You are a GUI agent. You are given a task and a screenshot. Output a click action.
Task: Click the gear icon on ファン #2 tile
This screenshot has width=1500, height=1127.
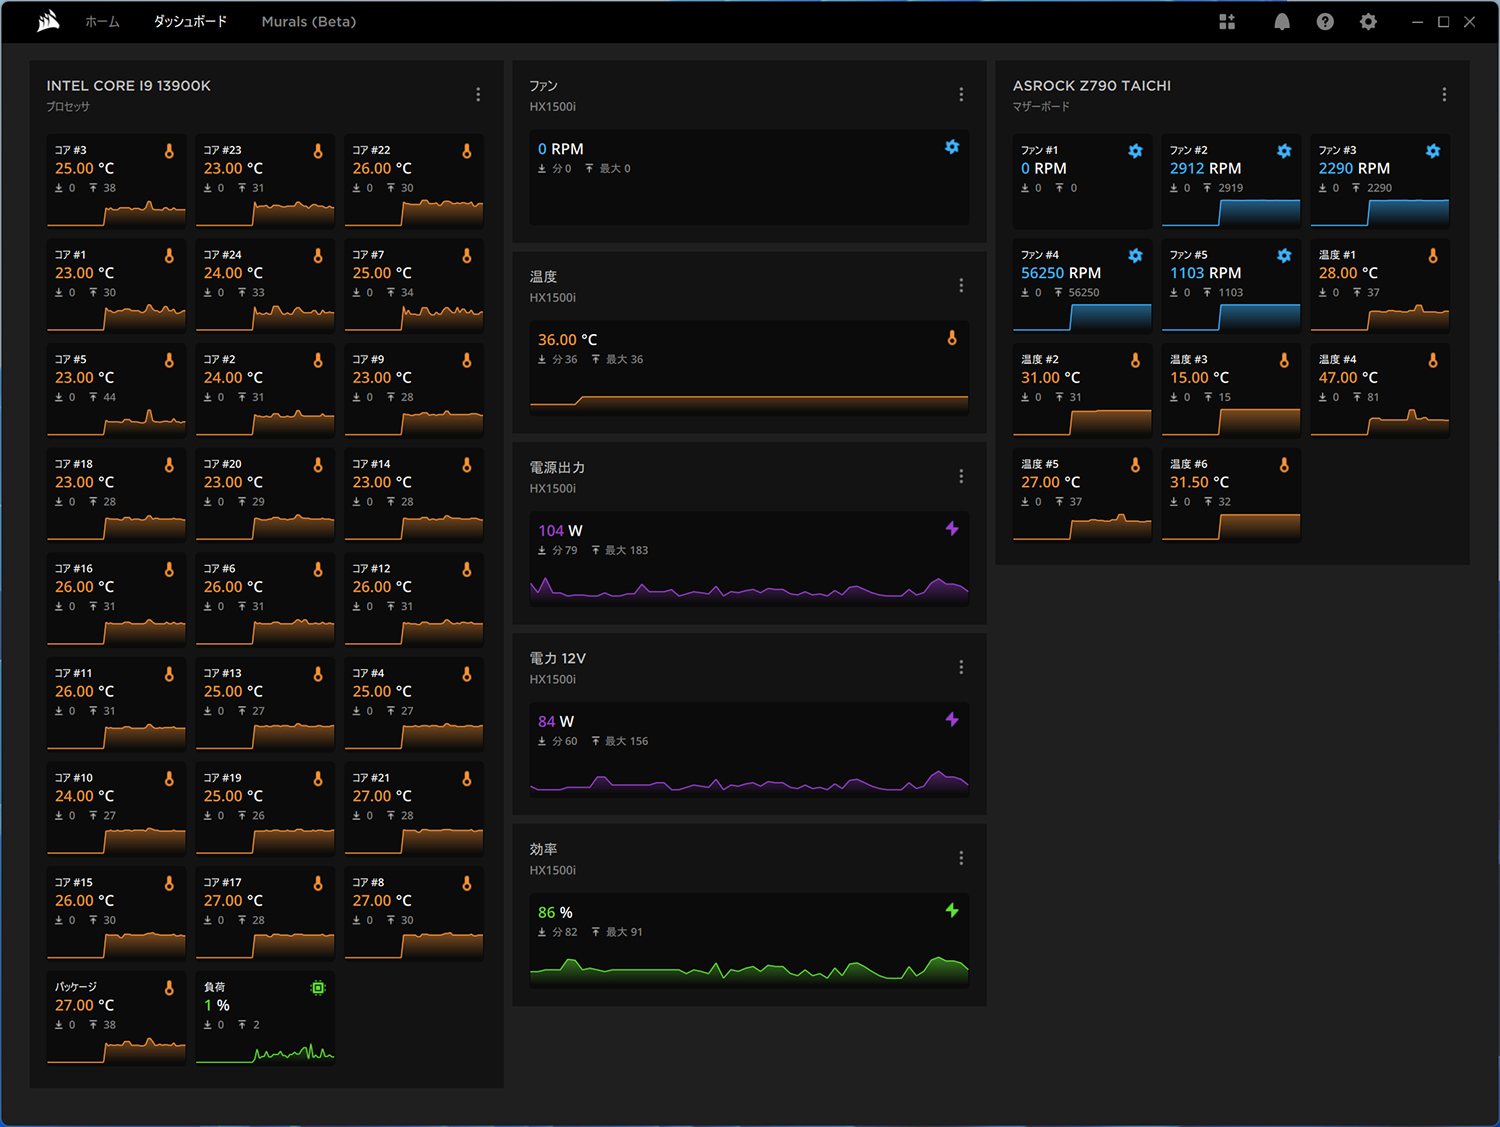1284,151
